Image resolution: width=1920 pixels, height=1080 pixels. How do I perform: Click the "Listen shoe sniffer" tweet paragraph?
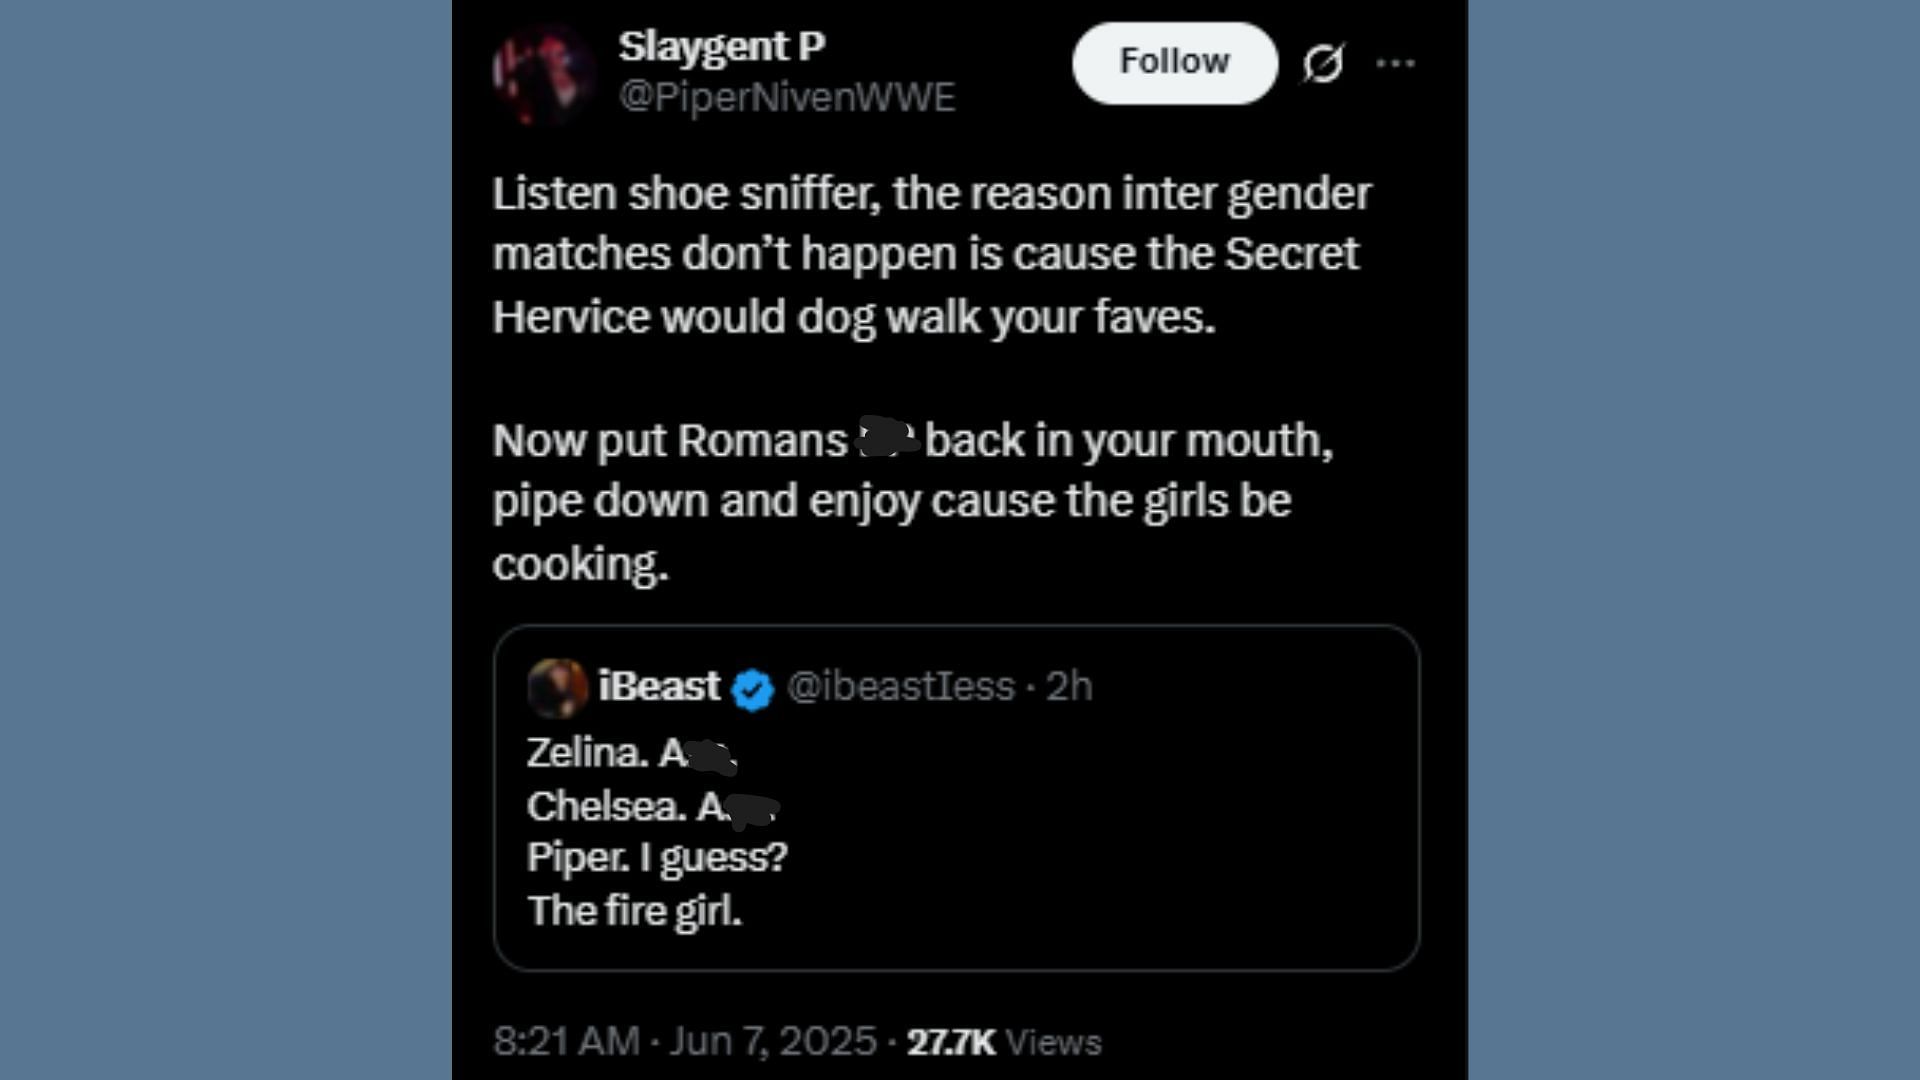(930, 254)
